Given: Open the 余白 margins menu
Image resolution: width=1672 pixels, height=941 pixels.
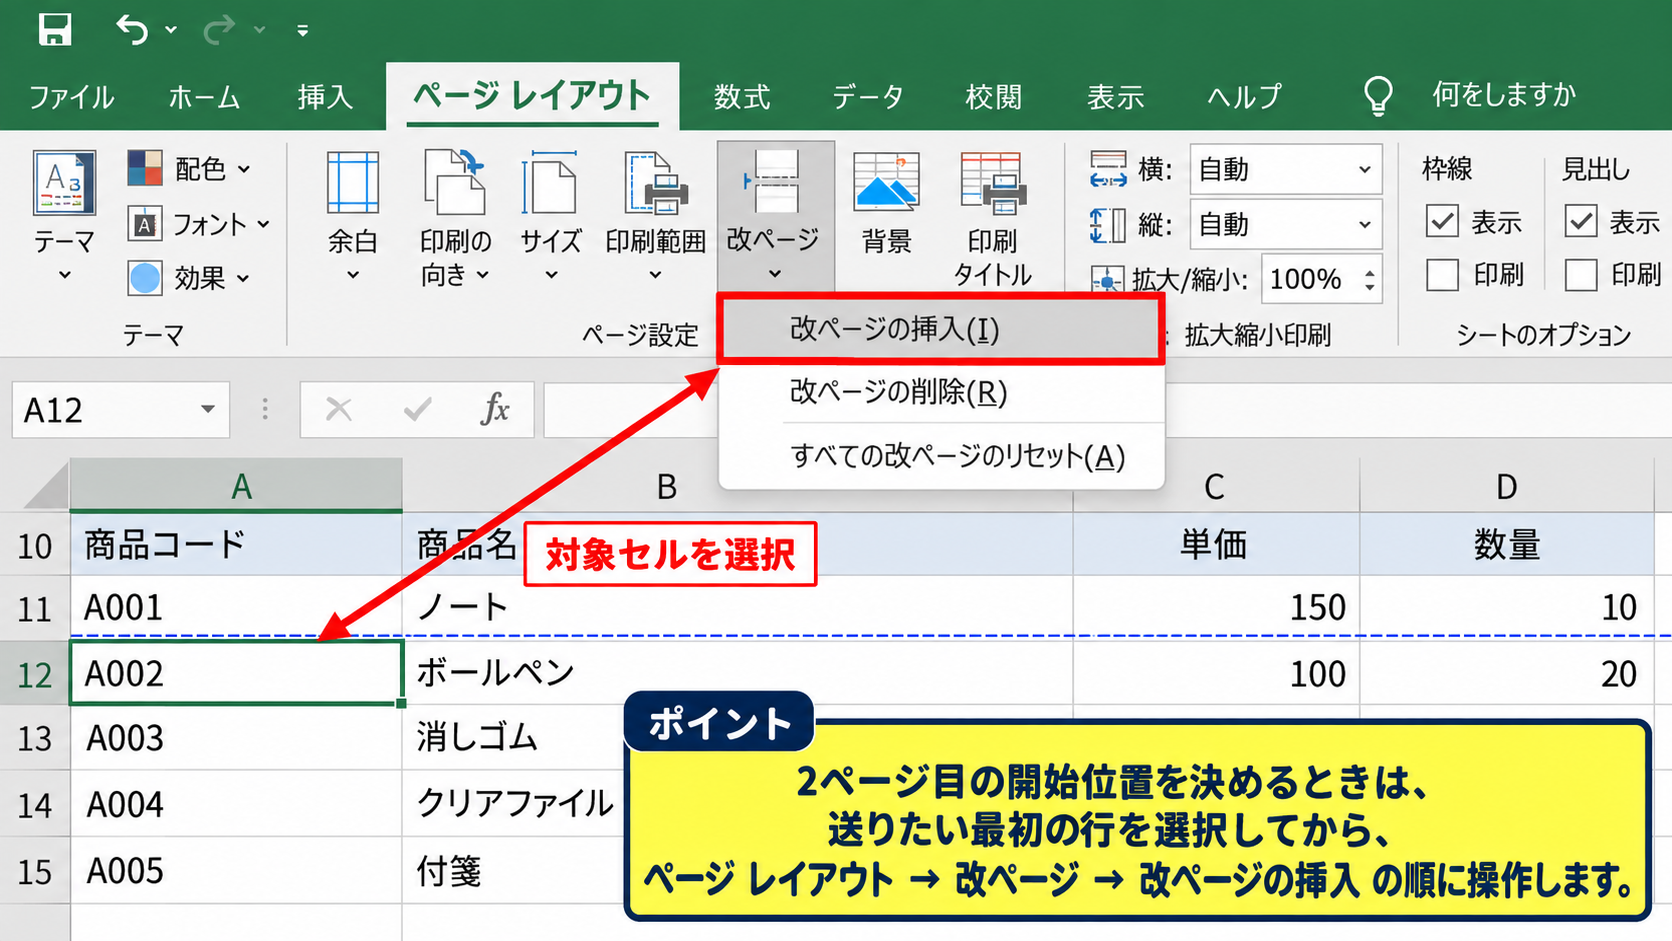Looking at the screenshot, I should (x=353, y=215).
